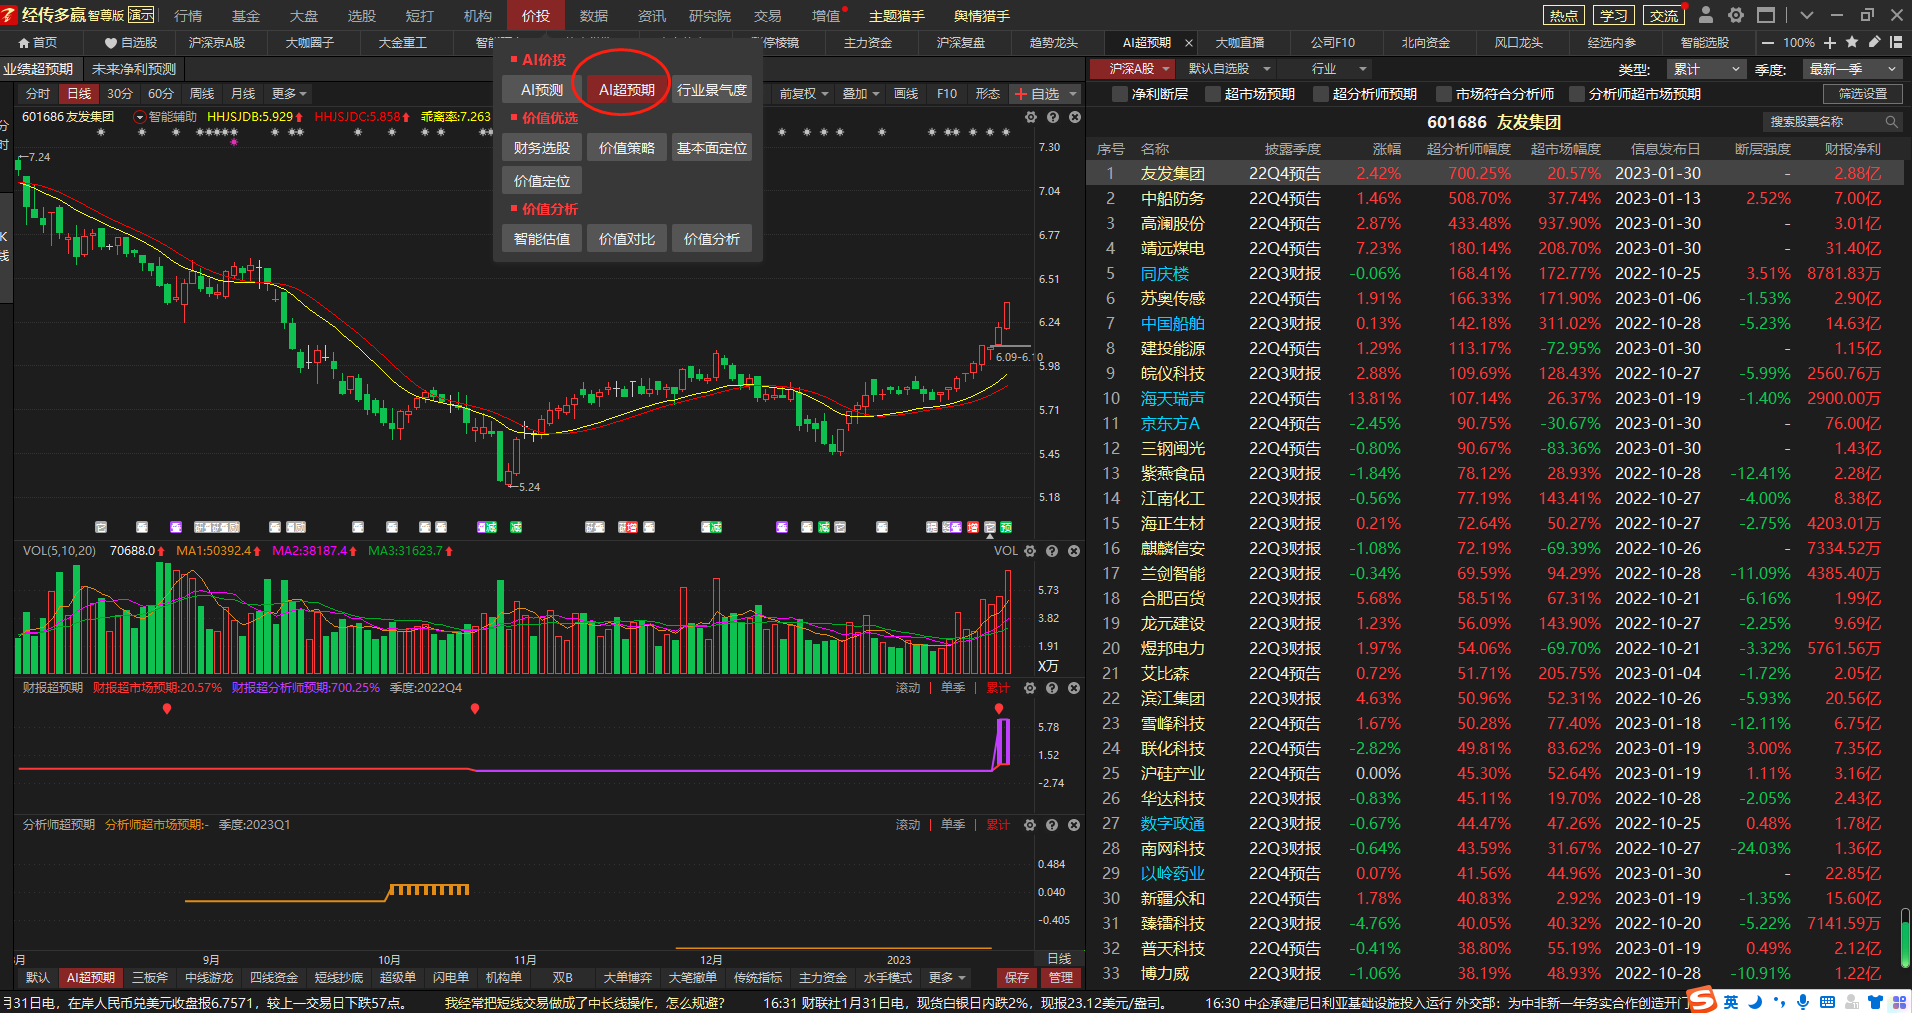Open the 数据 top menu

click(594, 16)
